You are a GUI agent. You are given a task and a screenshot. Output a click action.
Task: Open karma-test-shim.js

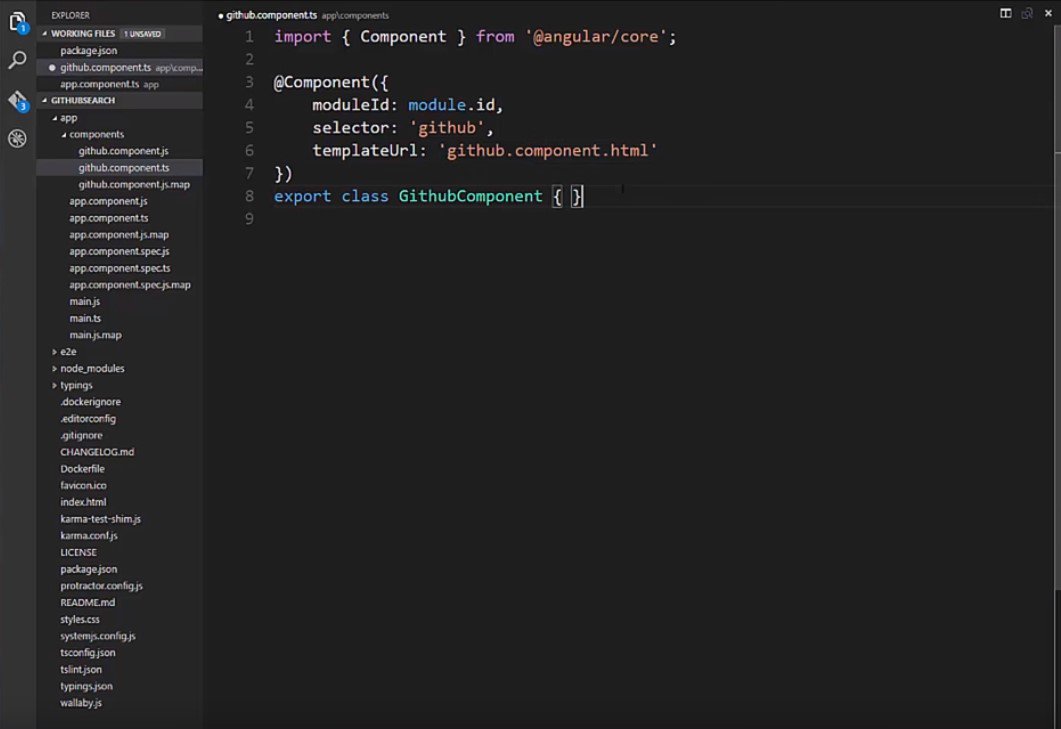(x=100, y=519)
